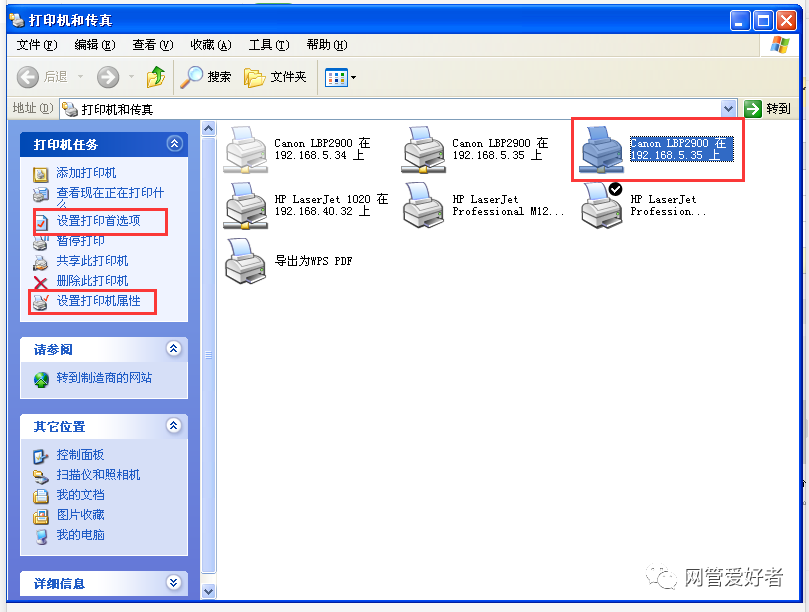Select 导出为WPS PDF printer icon
Screen dimensions: 809x612
point(246,261)
